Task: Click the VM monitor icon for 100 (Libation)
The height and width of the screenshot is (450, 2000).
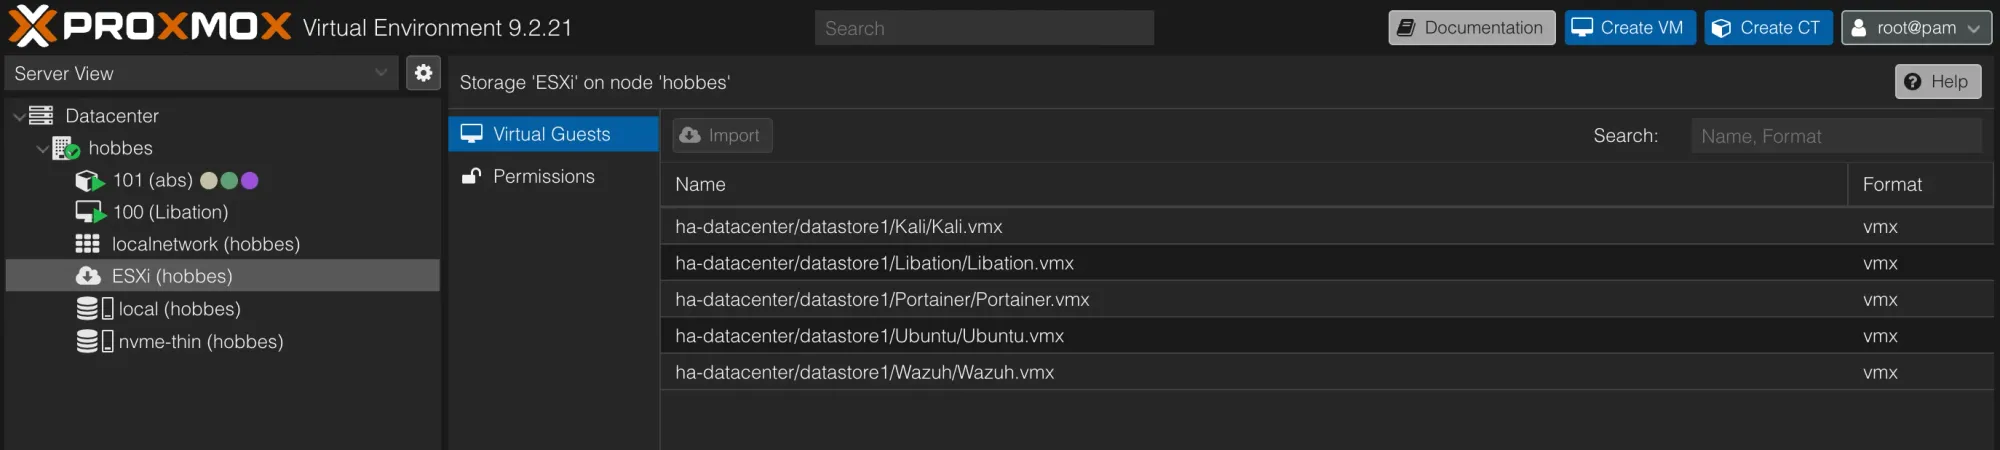Action: click(x=90, y=212)
